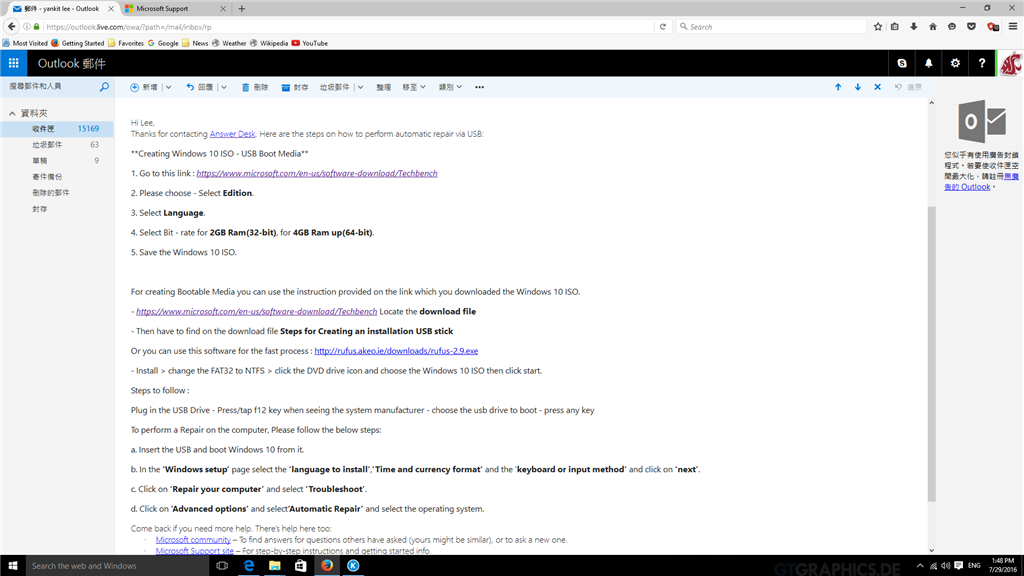The width and height of the screenshot is (1024, 576).
Task: Open the Techbench link before 'Locate the'
Action: [x=257, y=312]
